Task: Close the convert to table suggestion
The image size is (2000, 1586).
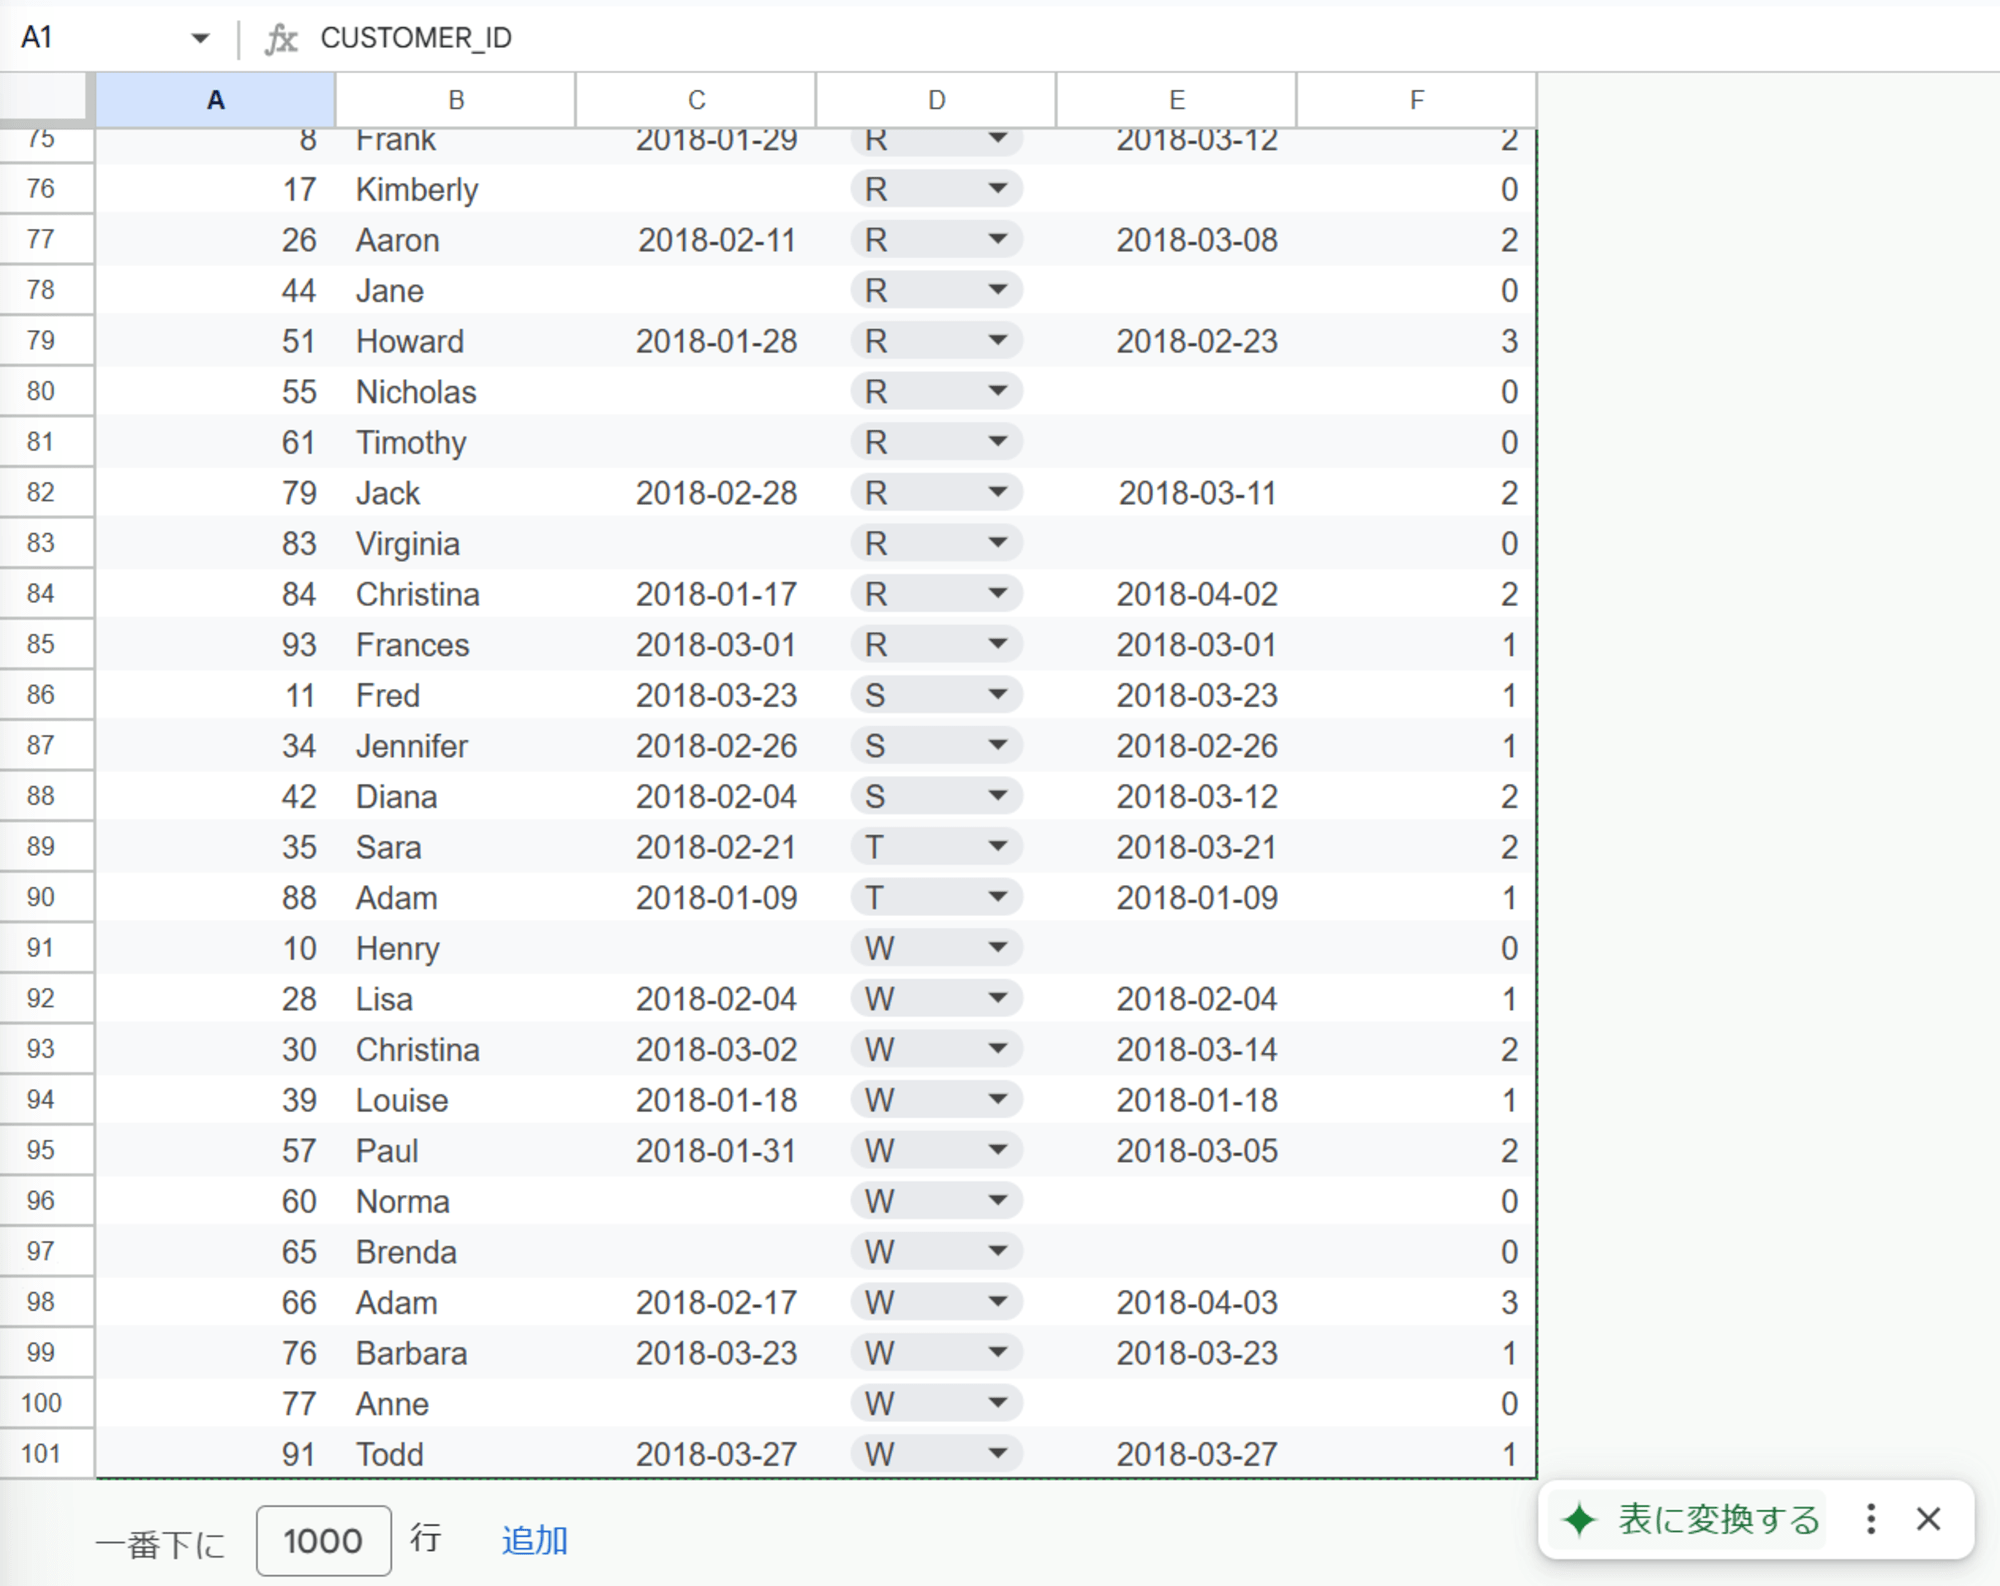Action: pos(1929,1519)
